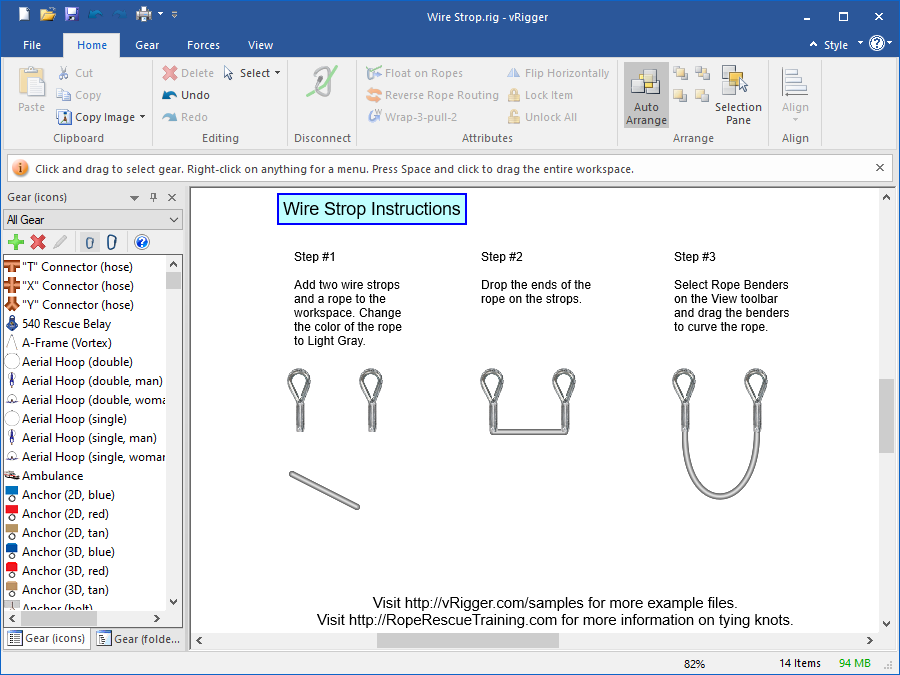This screenshot has width=900, height=675.
Task: Expand the Copy Image dropdown arrow
Action: [x=142, y=117]
